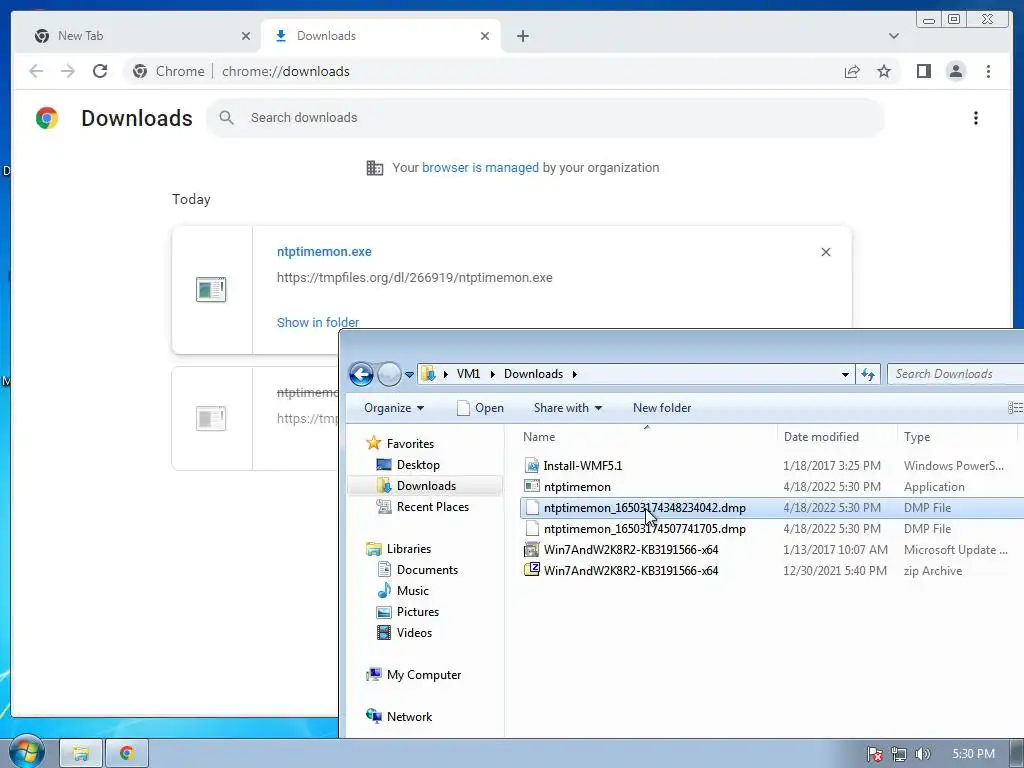Click New folder in Explorer toolbar
1024x768 pixels.
pyautogui.click(x=662, y=408)
